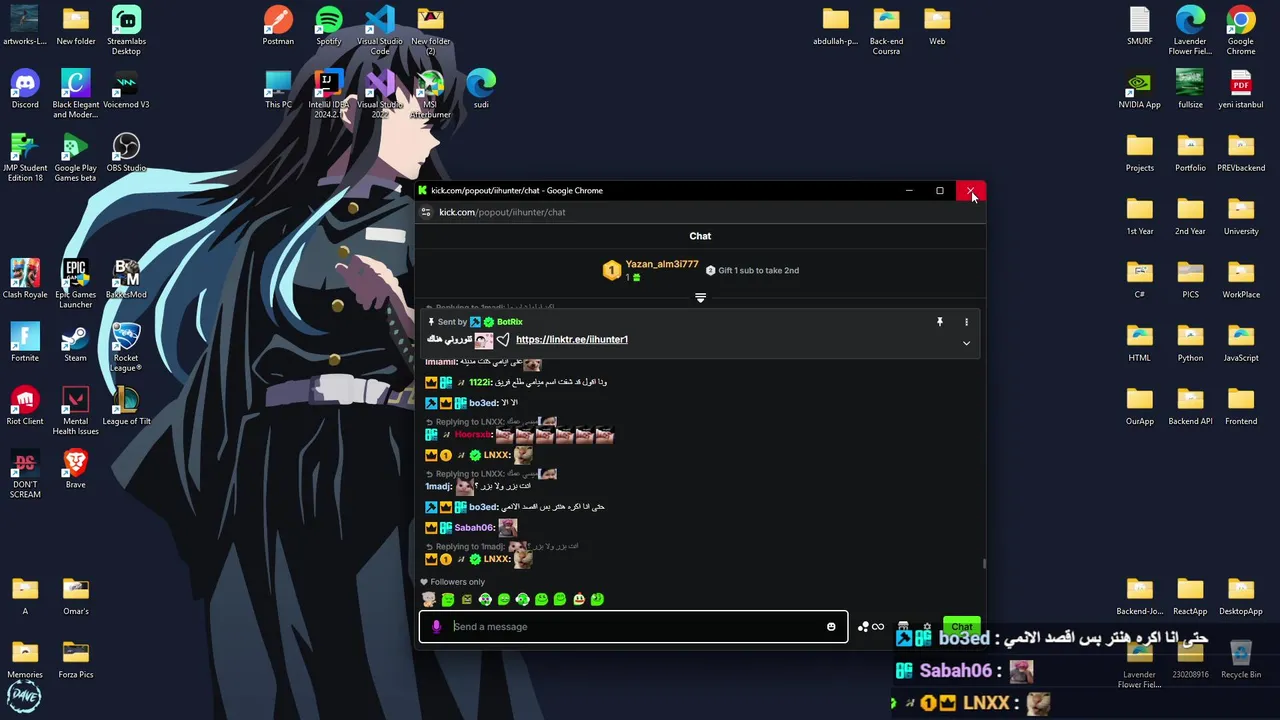The height and width of the screenshot is (720, 1280).
Task: Minimize the Kick chat Chrome window
Action: (909, 191)
